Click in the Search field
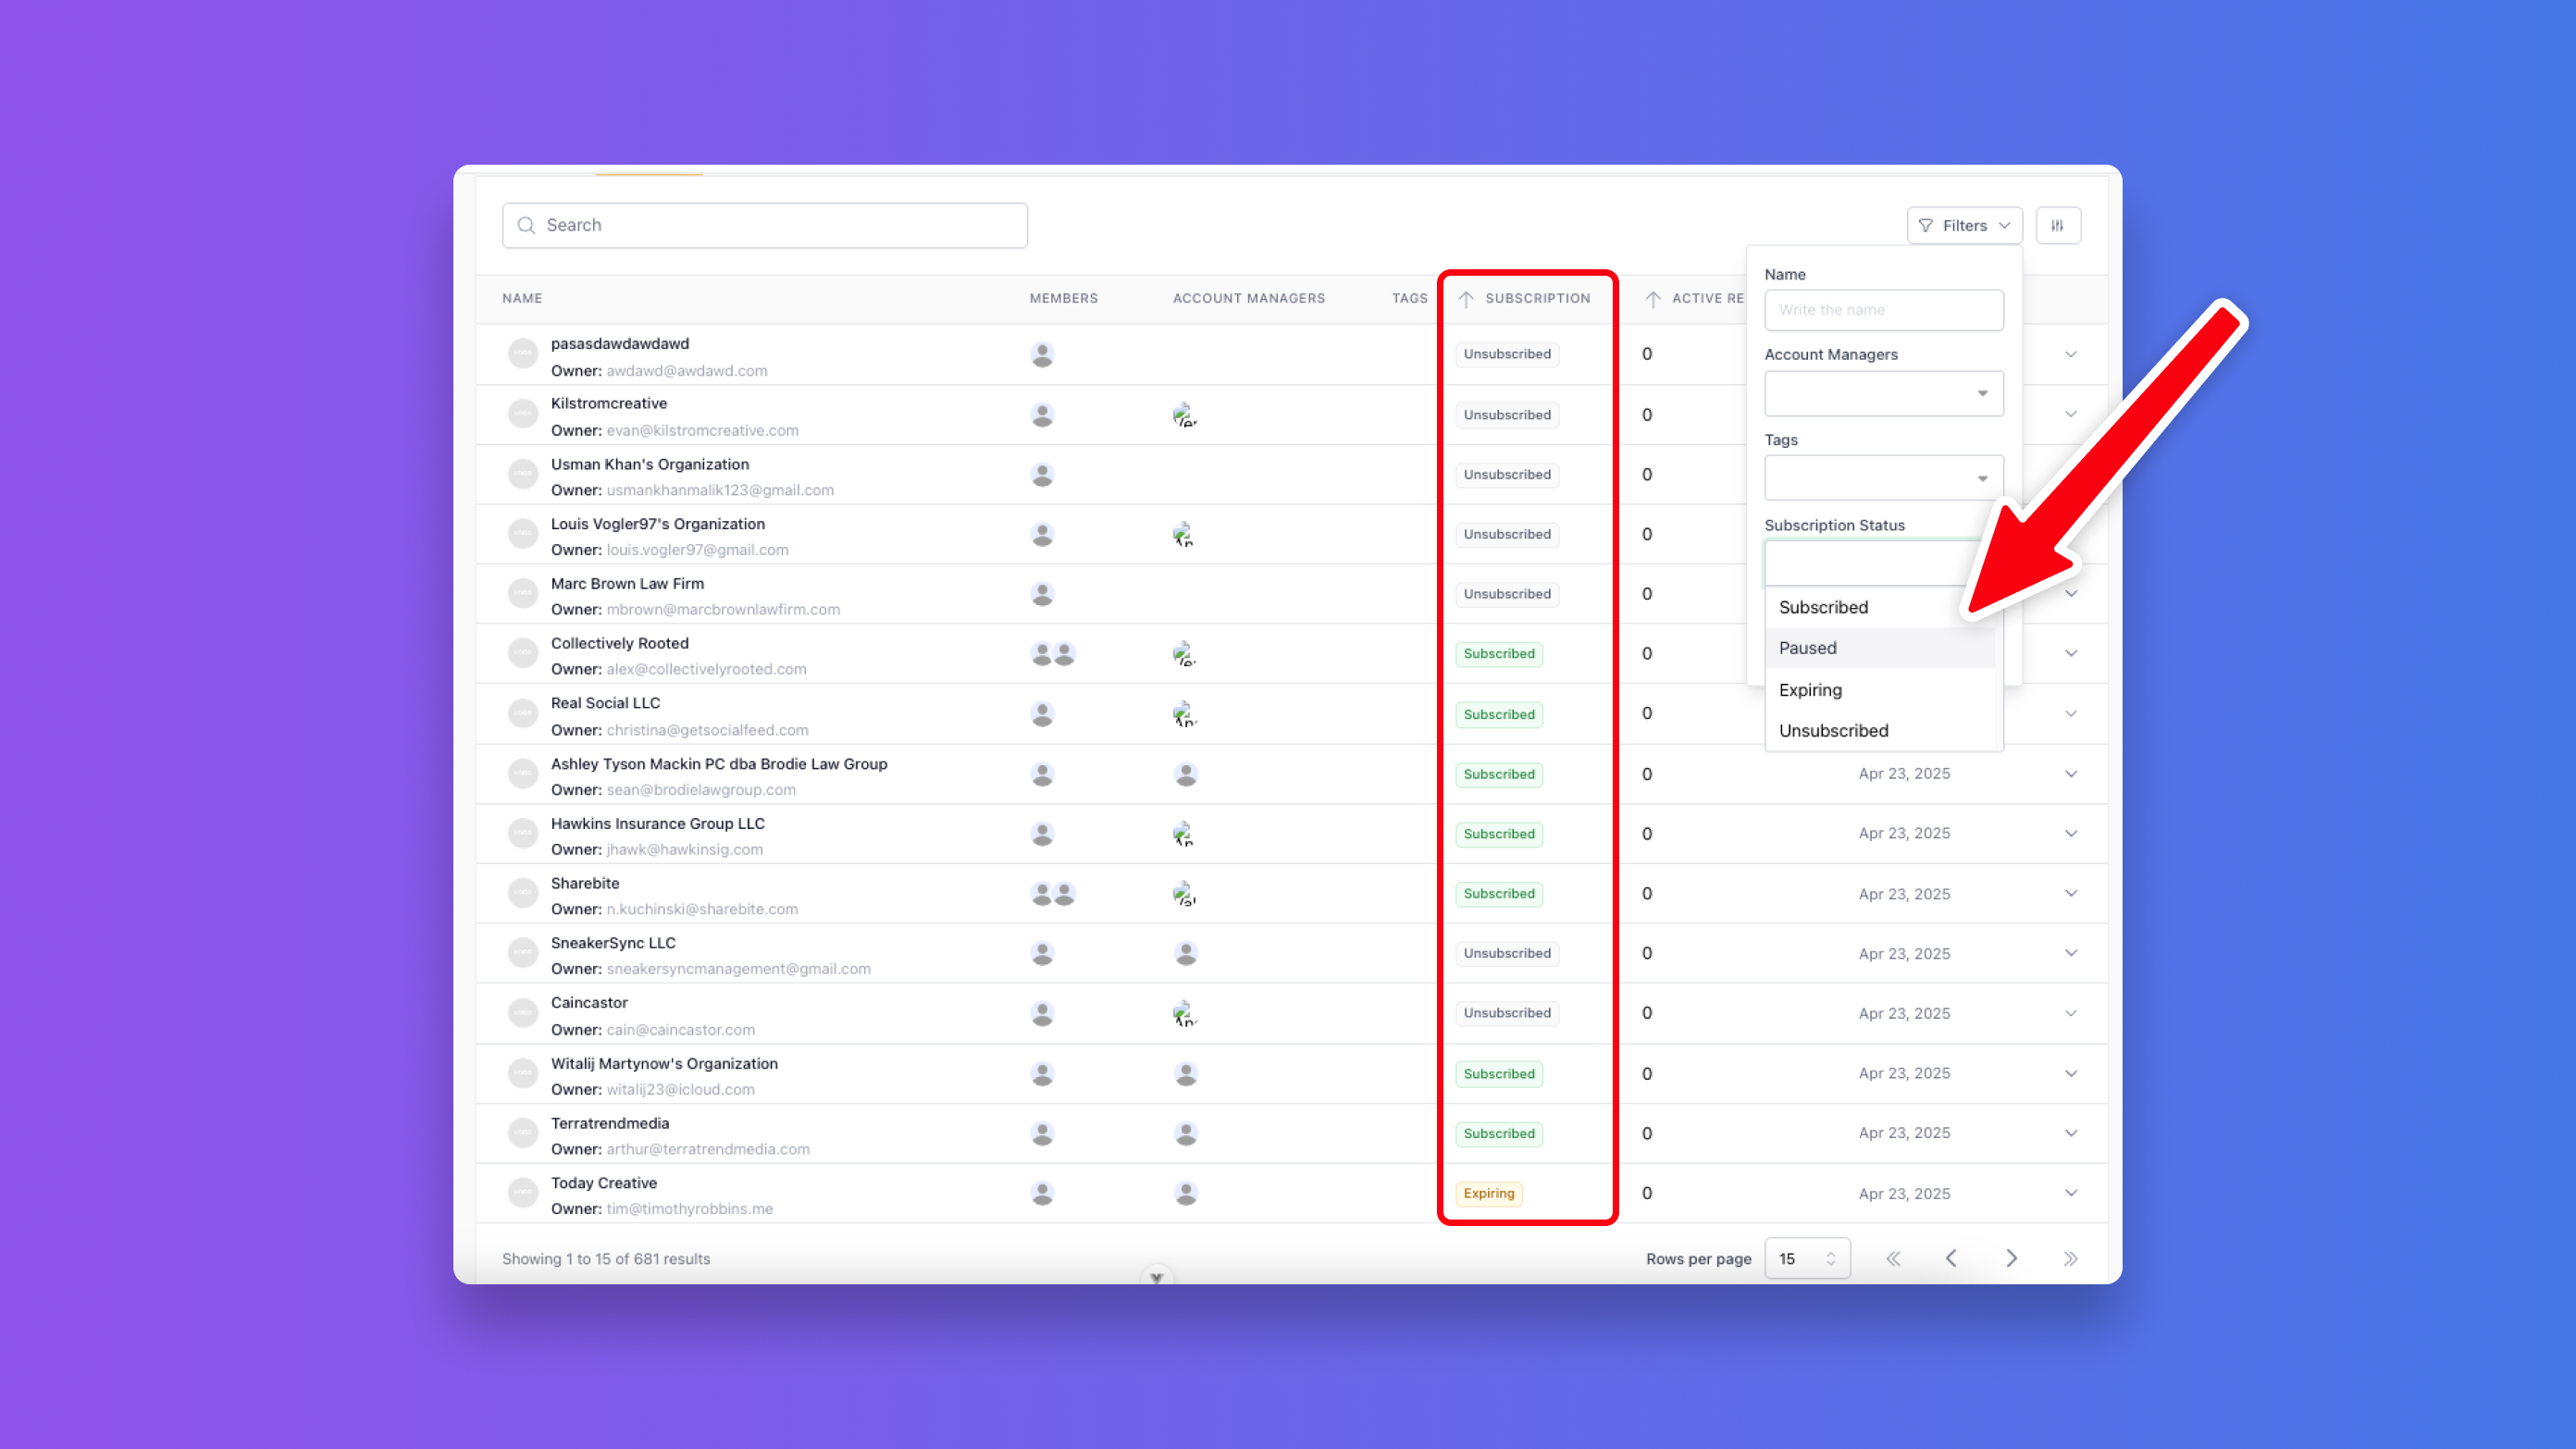Screen dimensions: 2576x1449 (765, 226)
